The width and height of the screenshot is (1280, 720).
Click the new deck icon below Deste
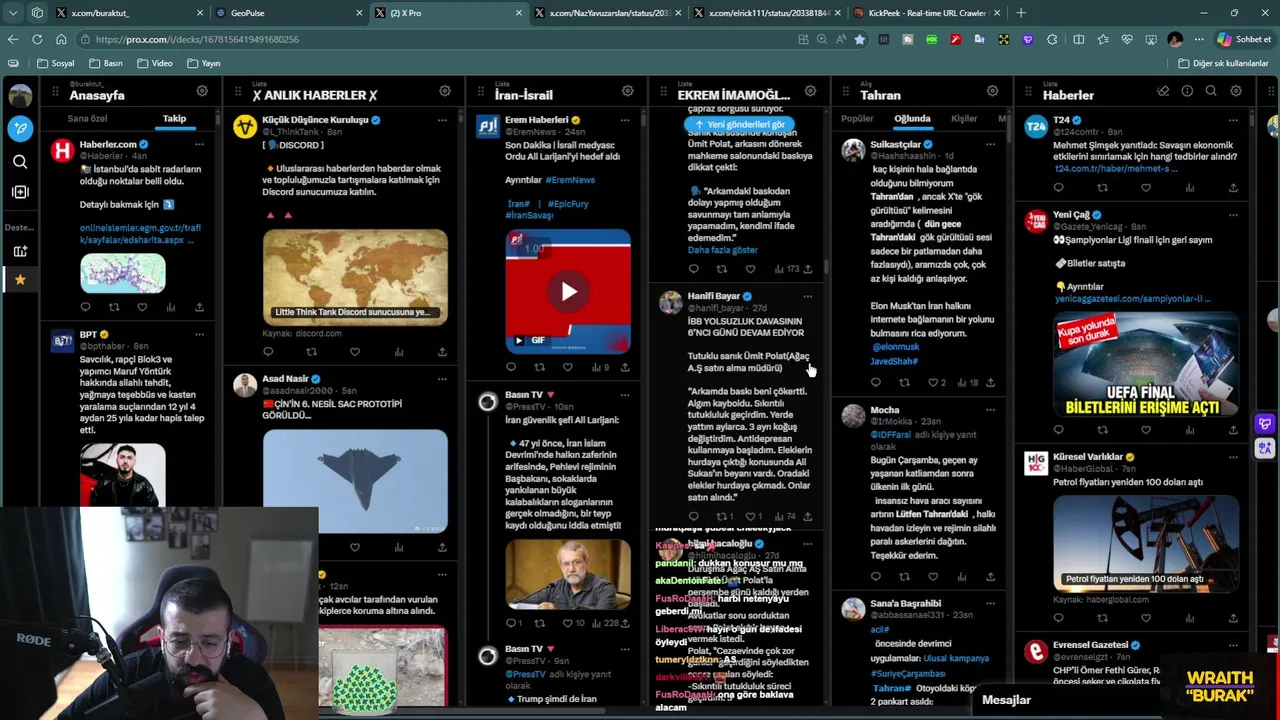click(20, 251)
